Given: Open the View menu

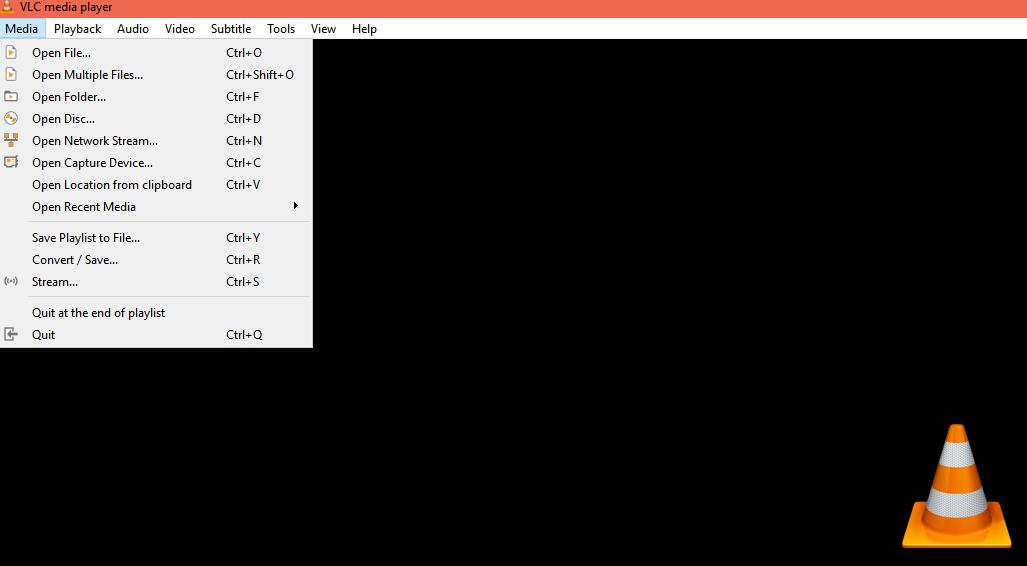Looking at the screenshot, I should 323,28.
